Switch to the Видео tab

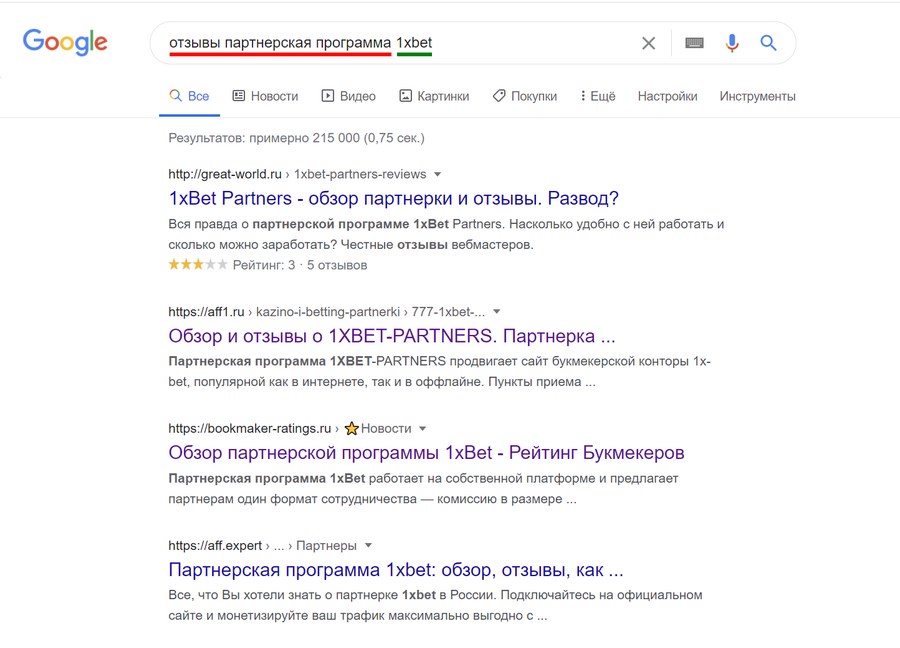point(348,96)
